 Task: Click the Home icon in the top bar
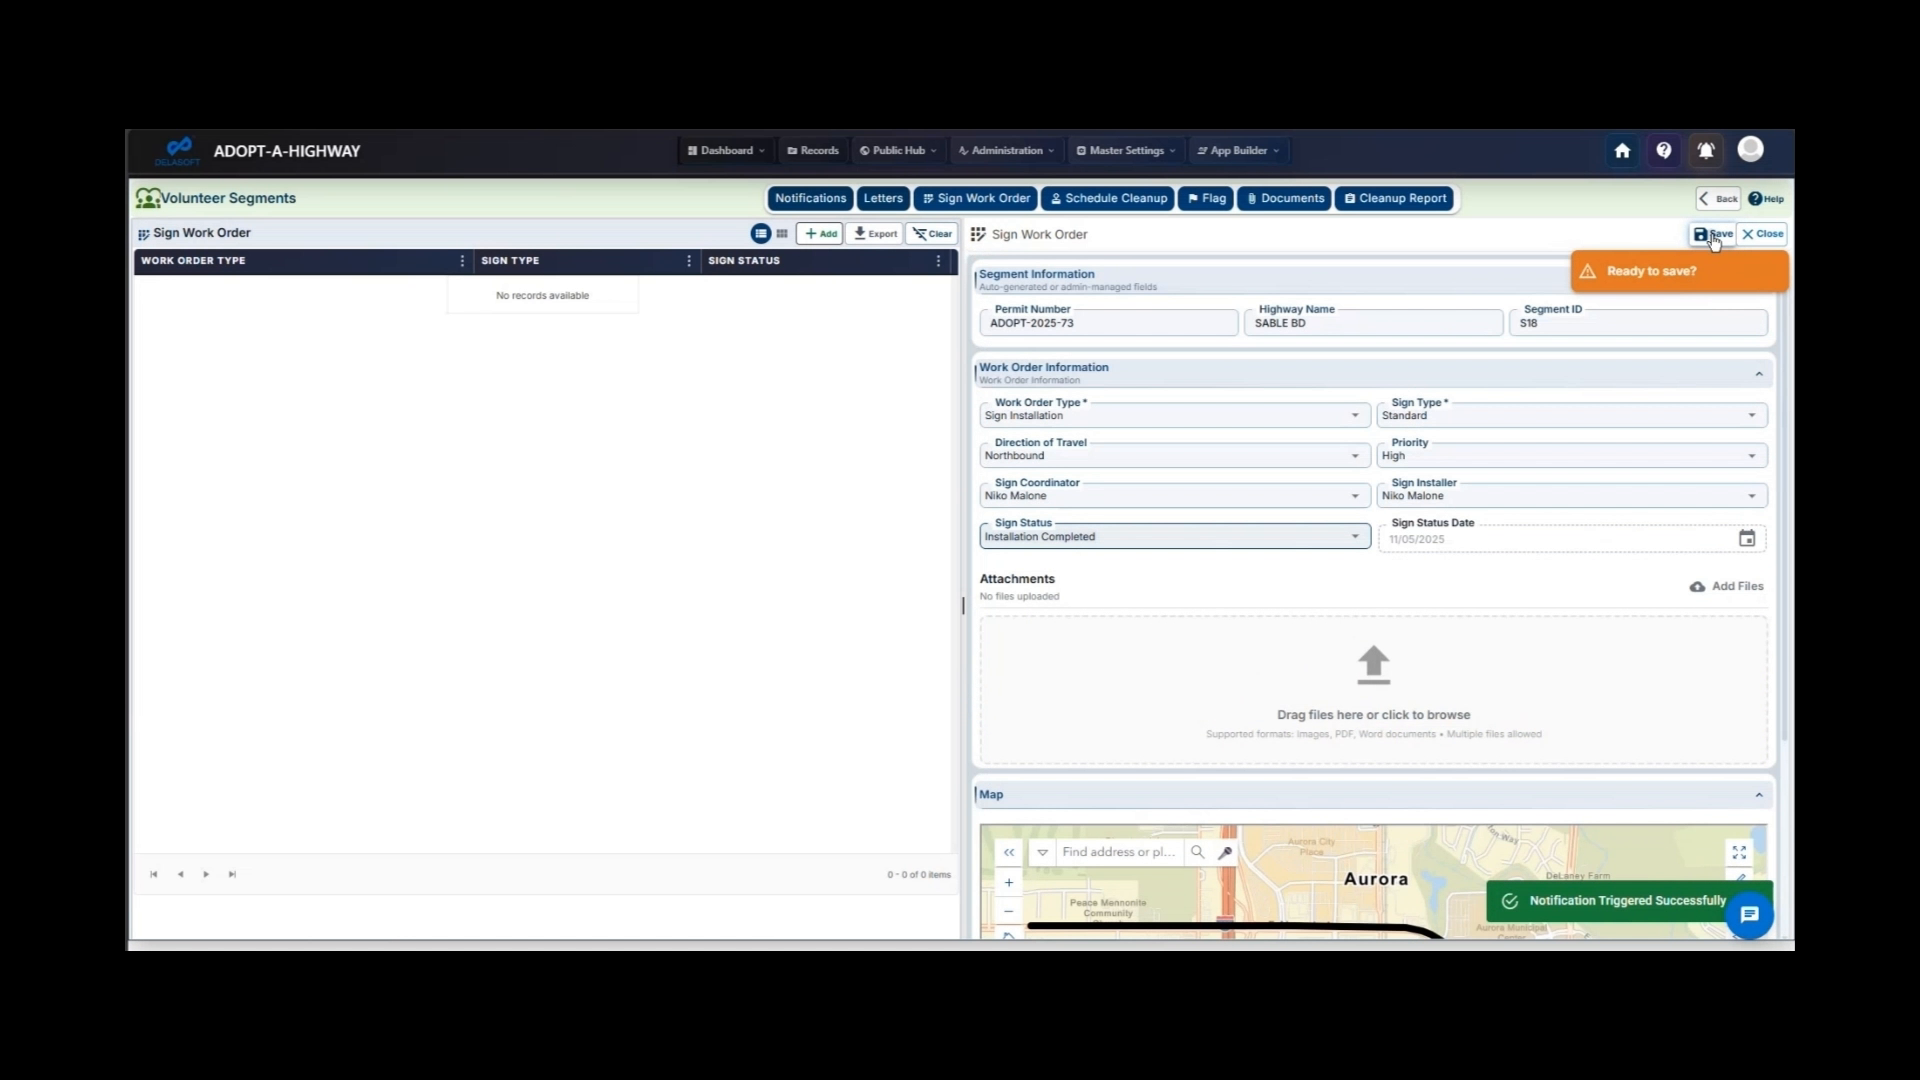[1622, 150]
